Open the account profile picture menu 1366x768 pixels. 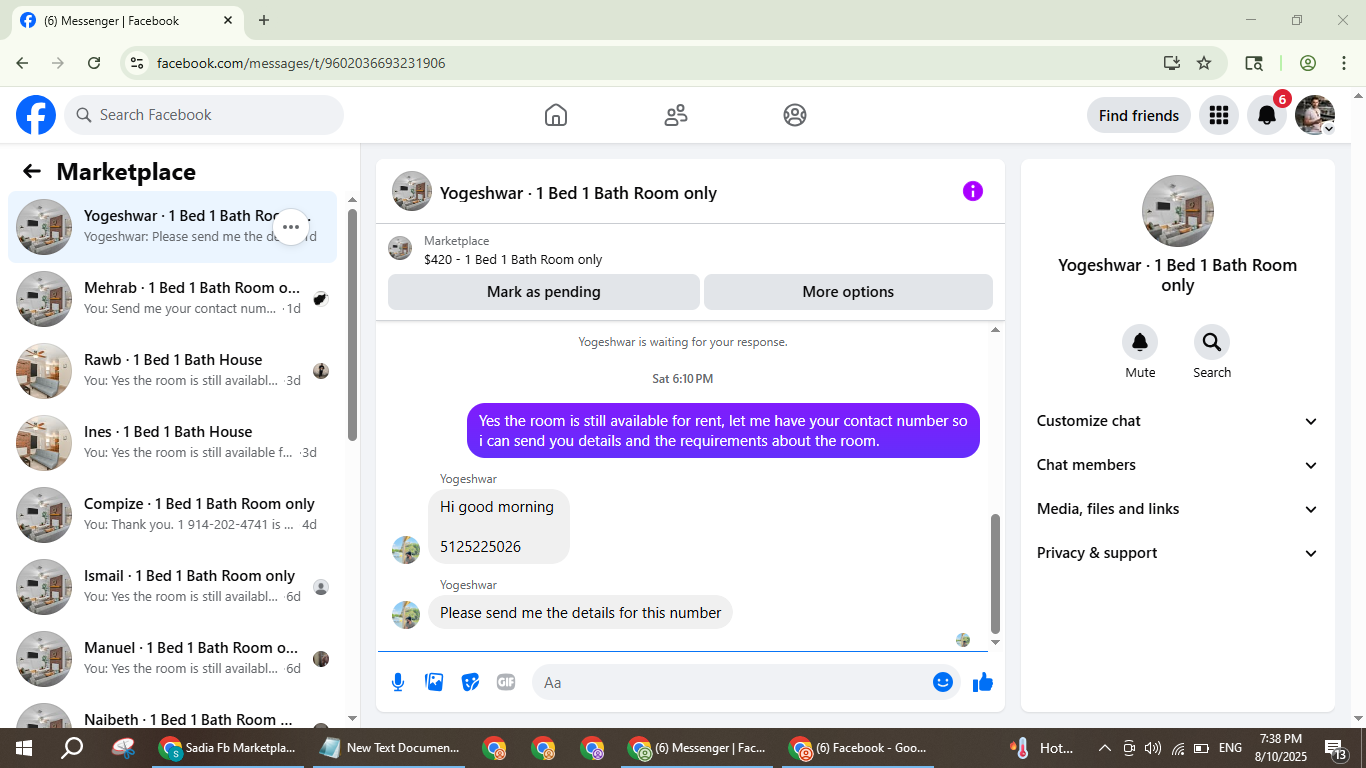coord(1315,115)
